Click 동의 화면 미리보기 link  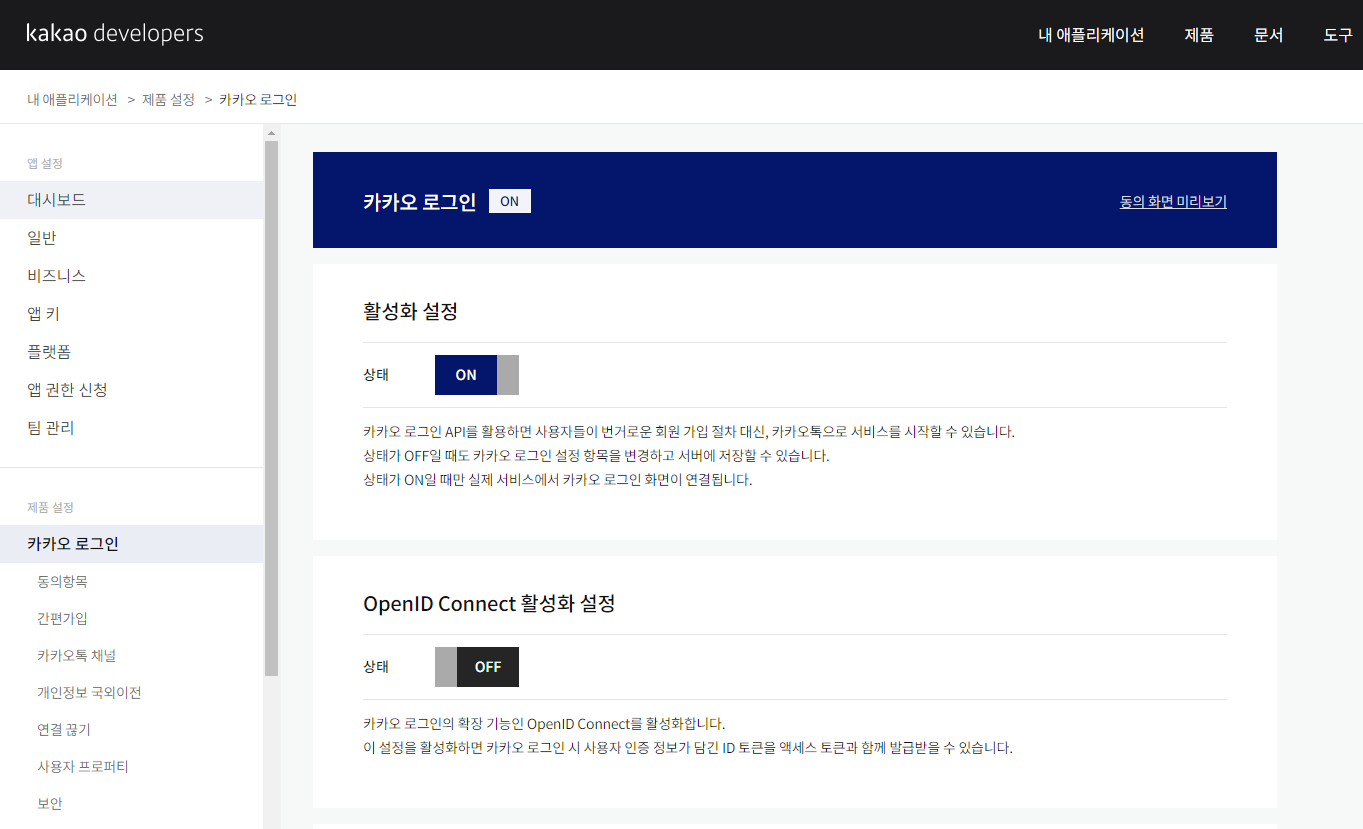(1173, 201)
